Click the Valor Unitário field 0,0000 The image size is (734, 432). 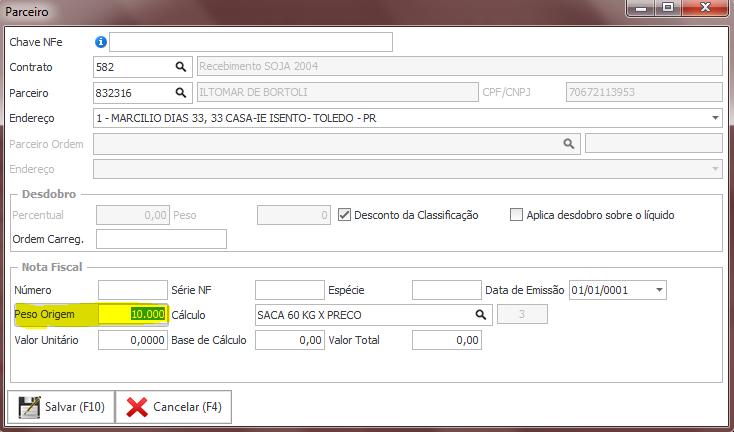(133, 340)
